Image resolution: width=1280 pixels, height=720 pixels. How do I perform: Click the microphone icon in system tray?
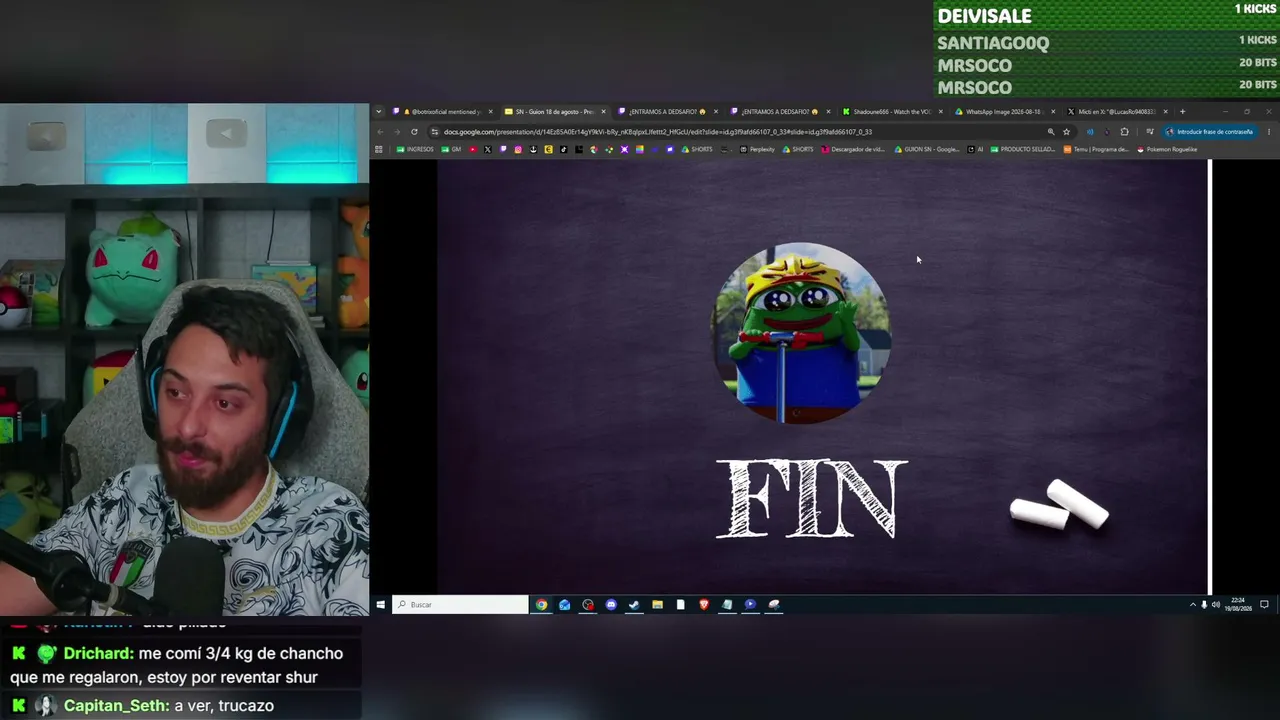coord(1204,604)
